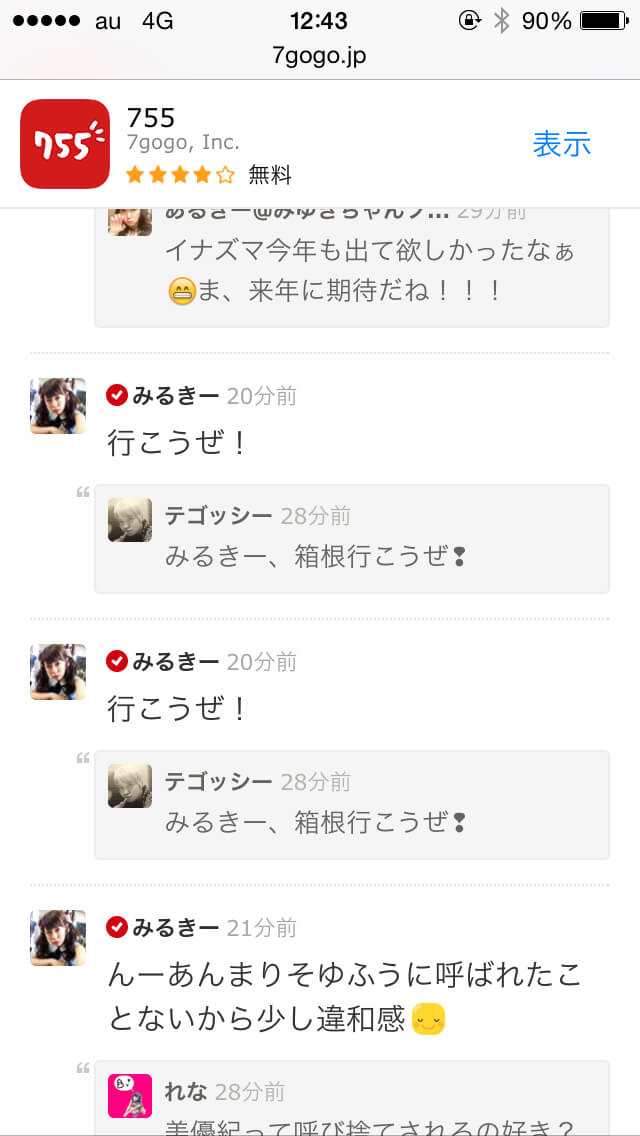Tap the battery indicator icon
This screenshot has height=1136, width=640.
(604, 21)
